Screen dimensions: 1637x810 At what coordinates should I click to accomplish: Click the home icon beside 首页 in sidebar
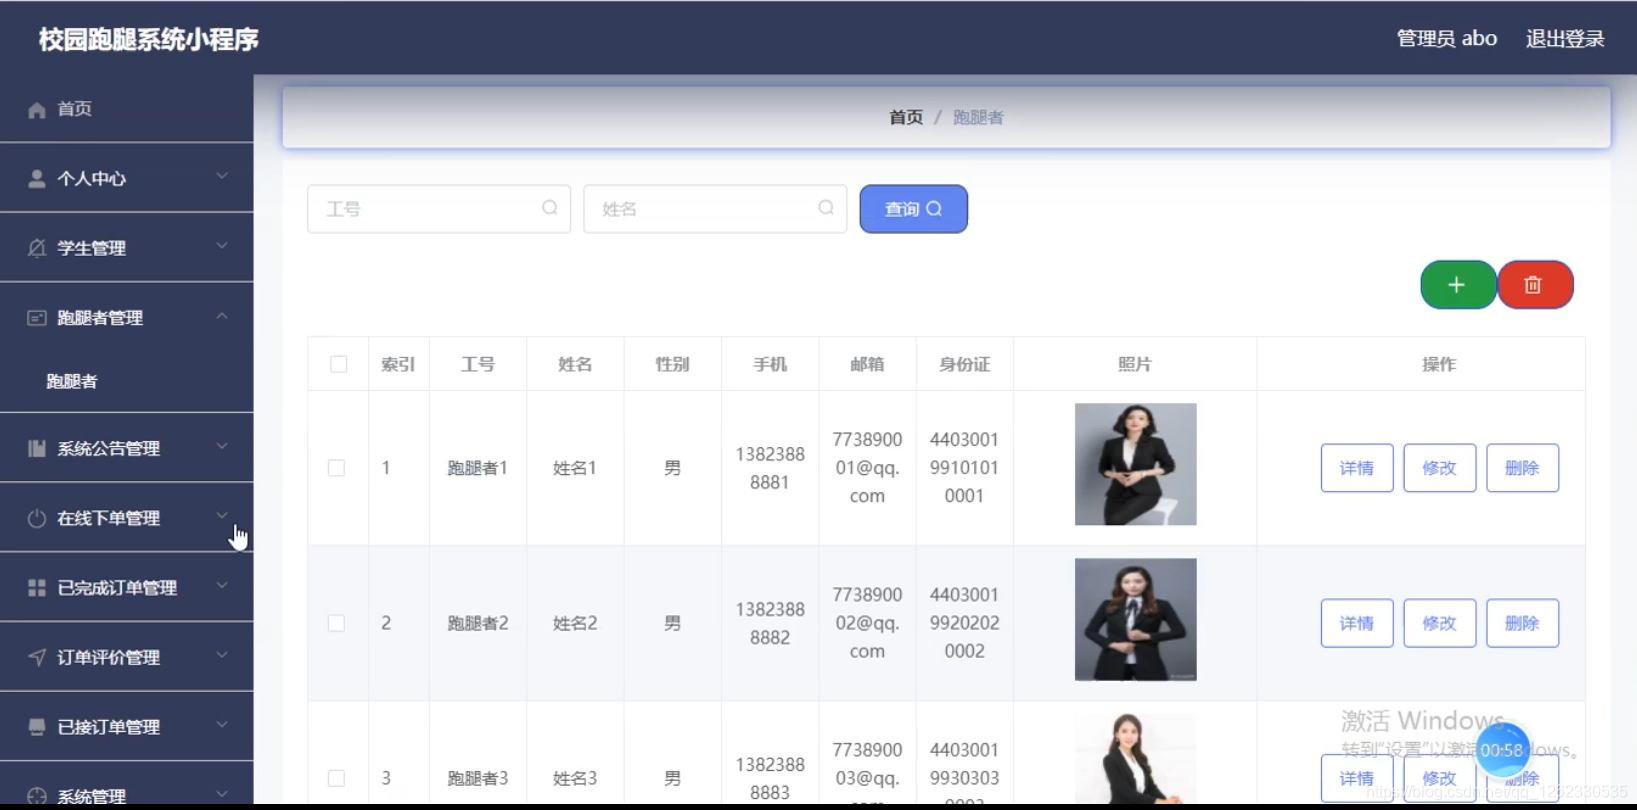37,110
